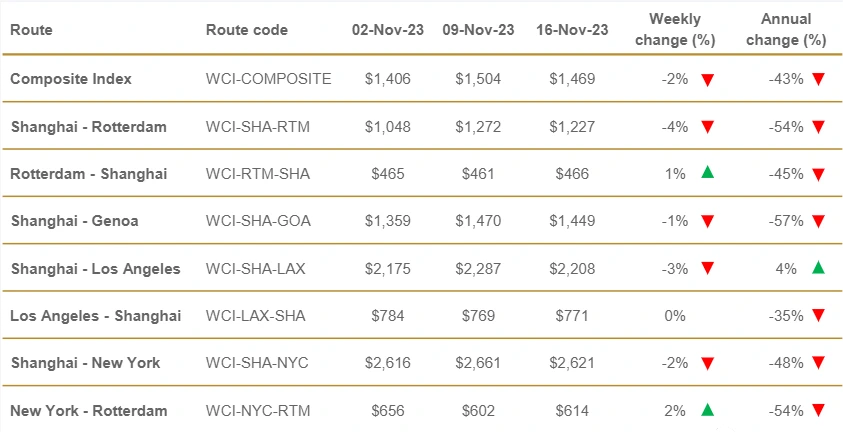Click the Annual change (%) column header
The image size is (843, 432).
click(x=786, y=30)
